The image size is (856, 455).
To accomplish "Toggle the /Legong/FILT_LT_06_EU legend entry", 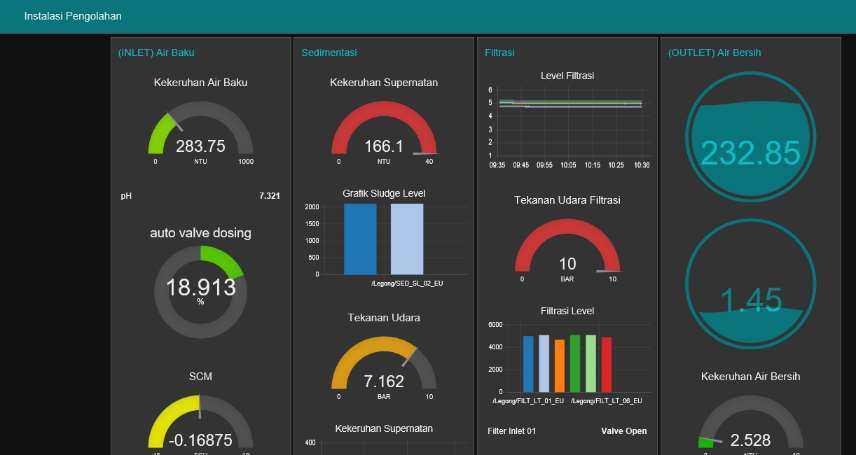I will click(607, 401).
